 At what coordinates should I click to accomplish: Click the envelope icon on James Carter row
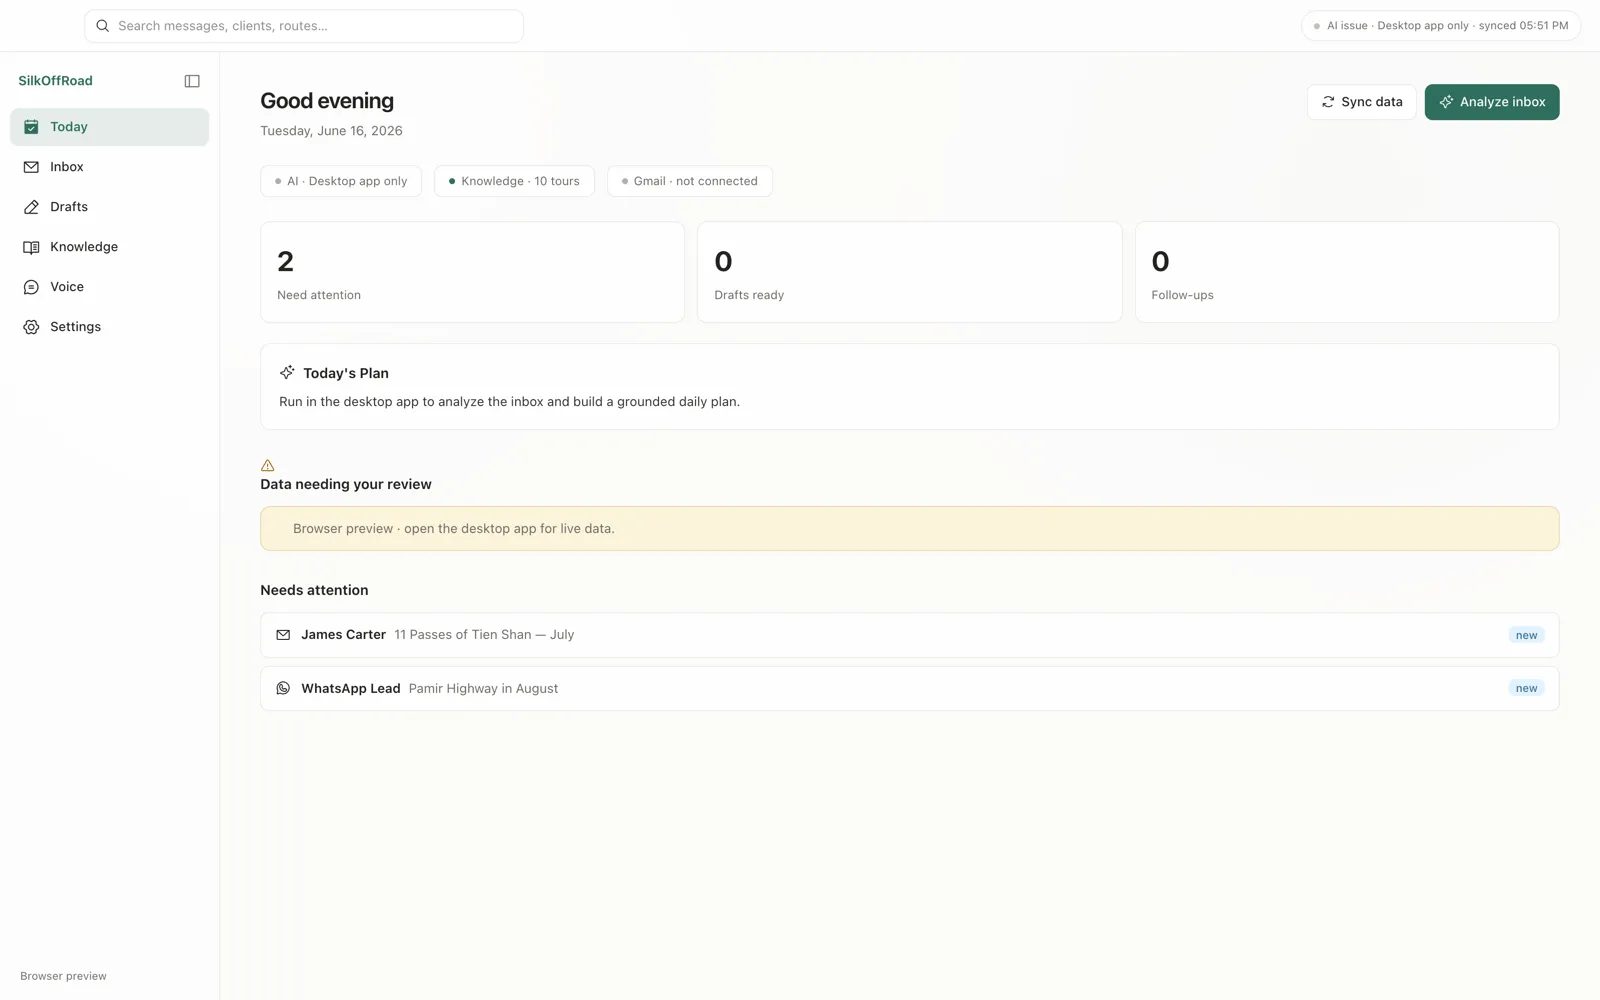[283, 635]
